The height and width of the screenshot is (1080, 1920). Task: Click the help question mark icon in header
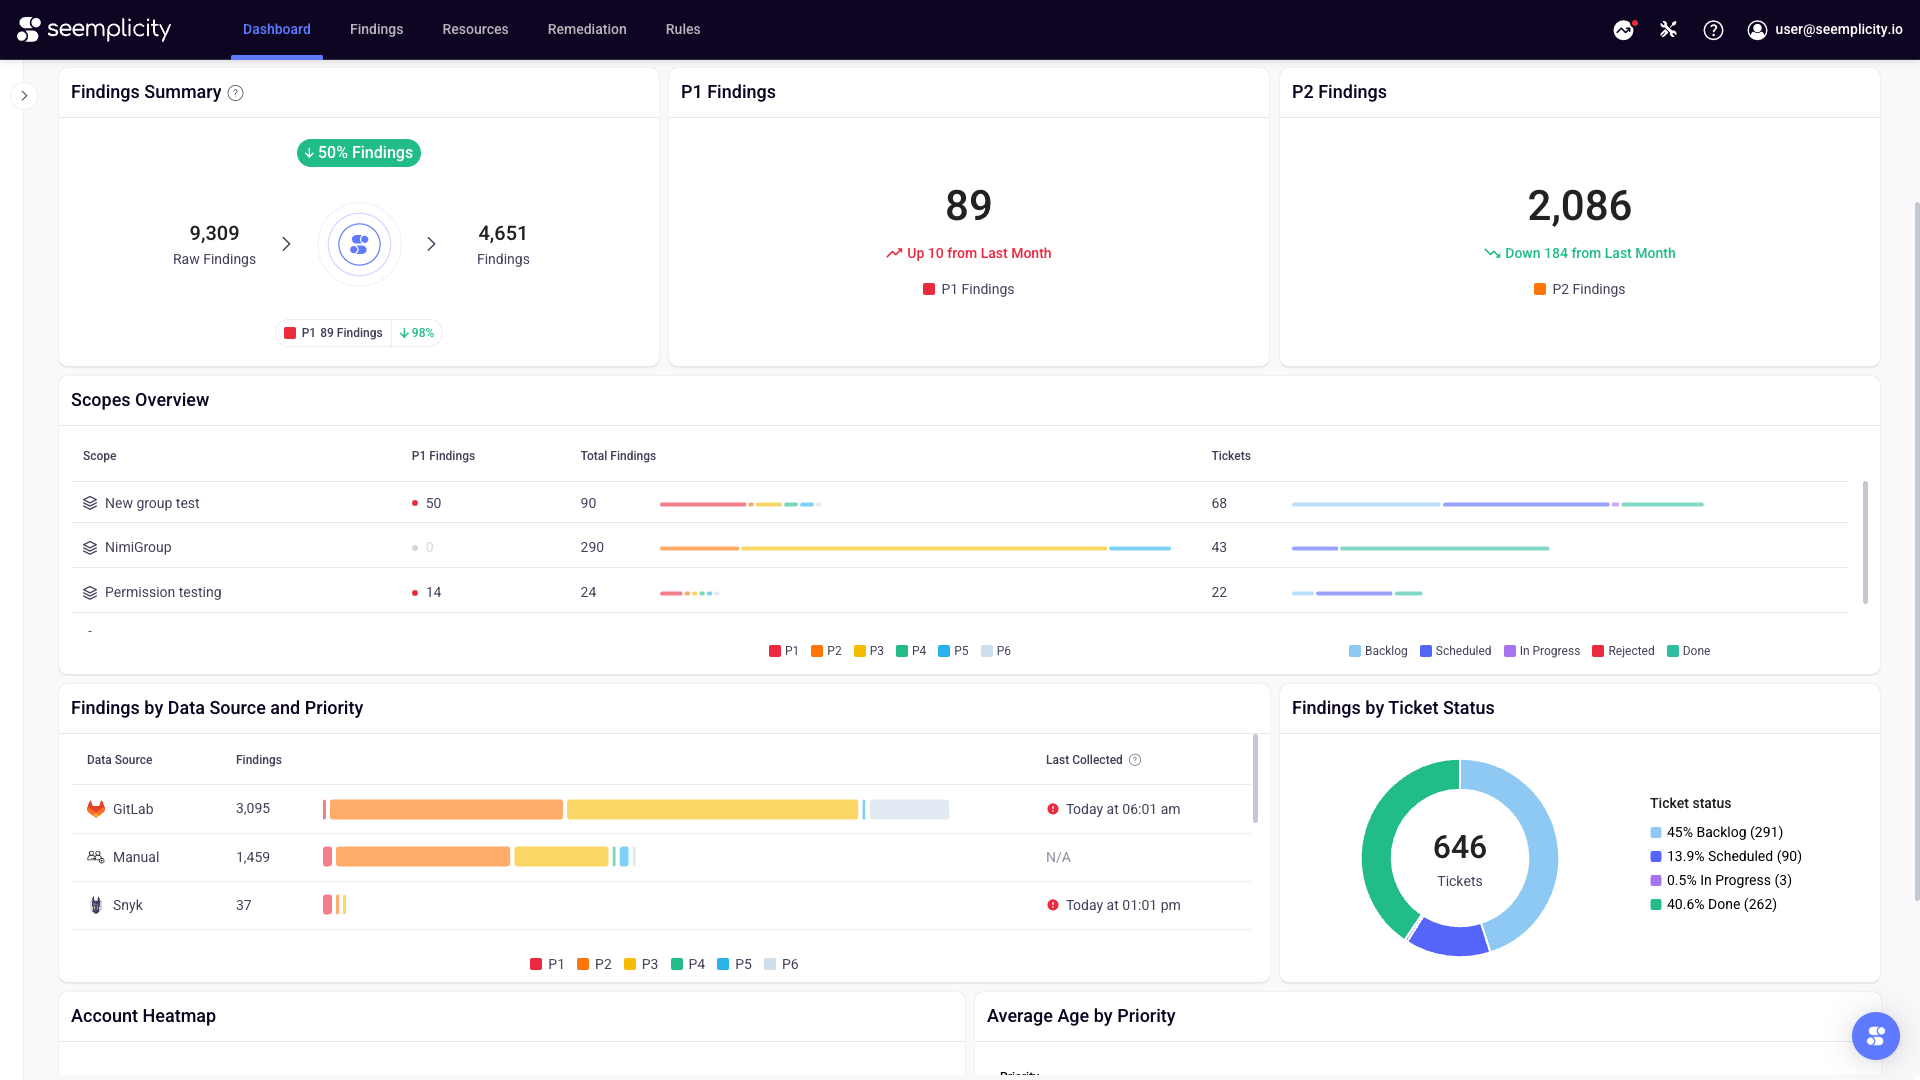coord(1713,30)
